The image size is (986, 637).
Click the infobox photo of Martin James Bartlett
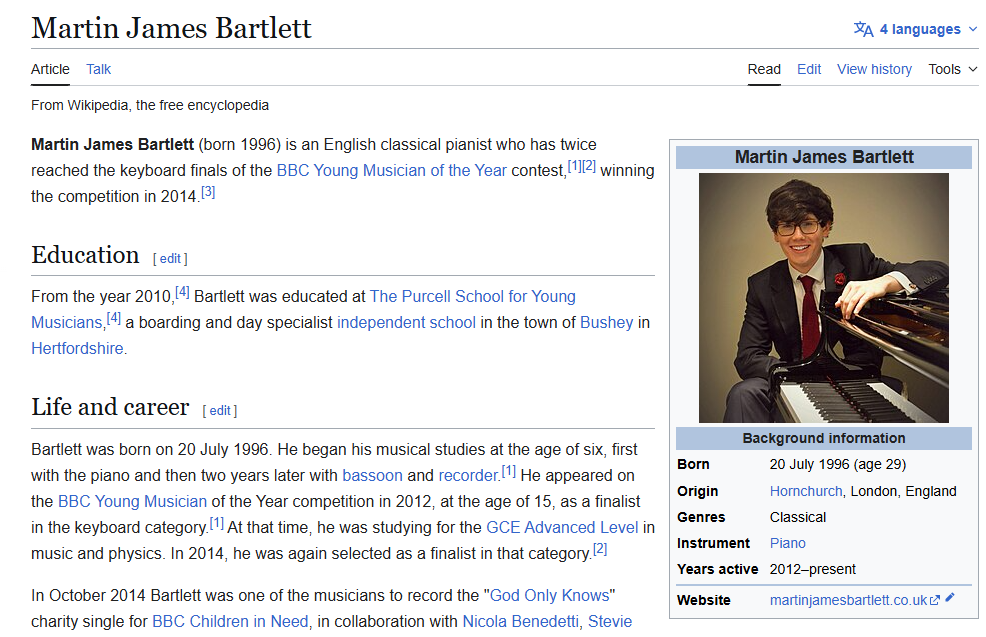tap(823, 297)
